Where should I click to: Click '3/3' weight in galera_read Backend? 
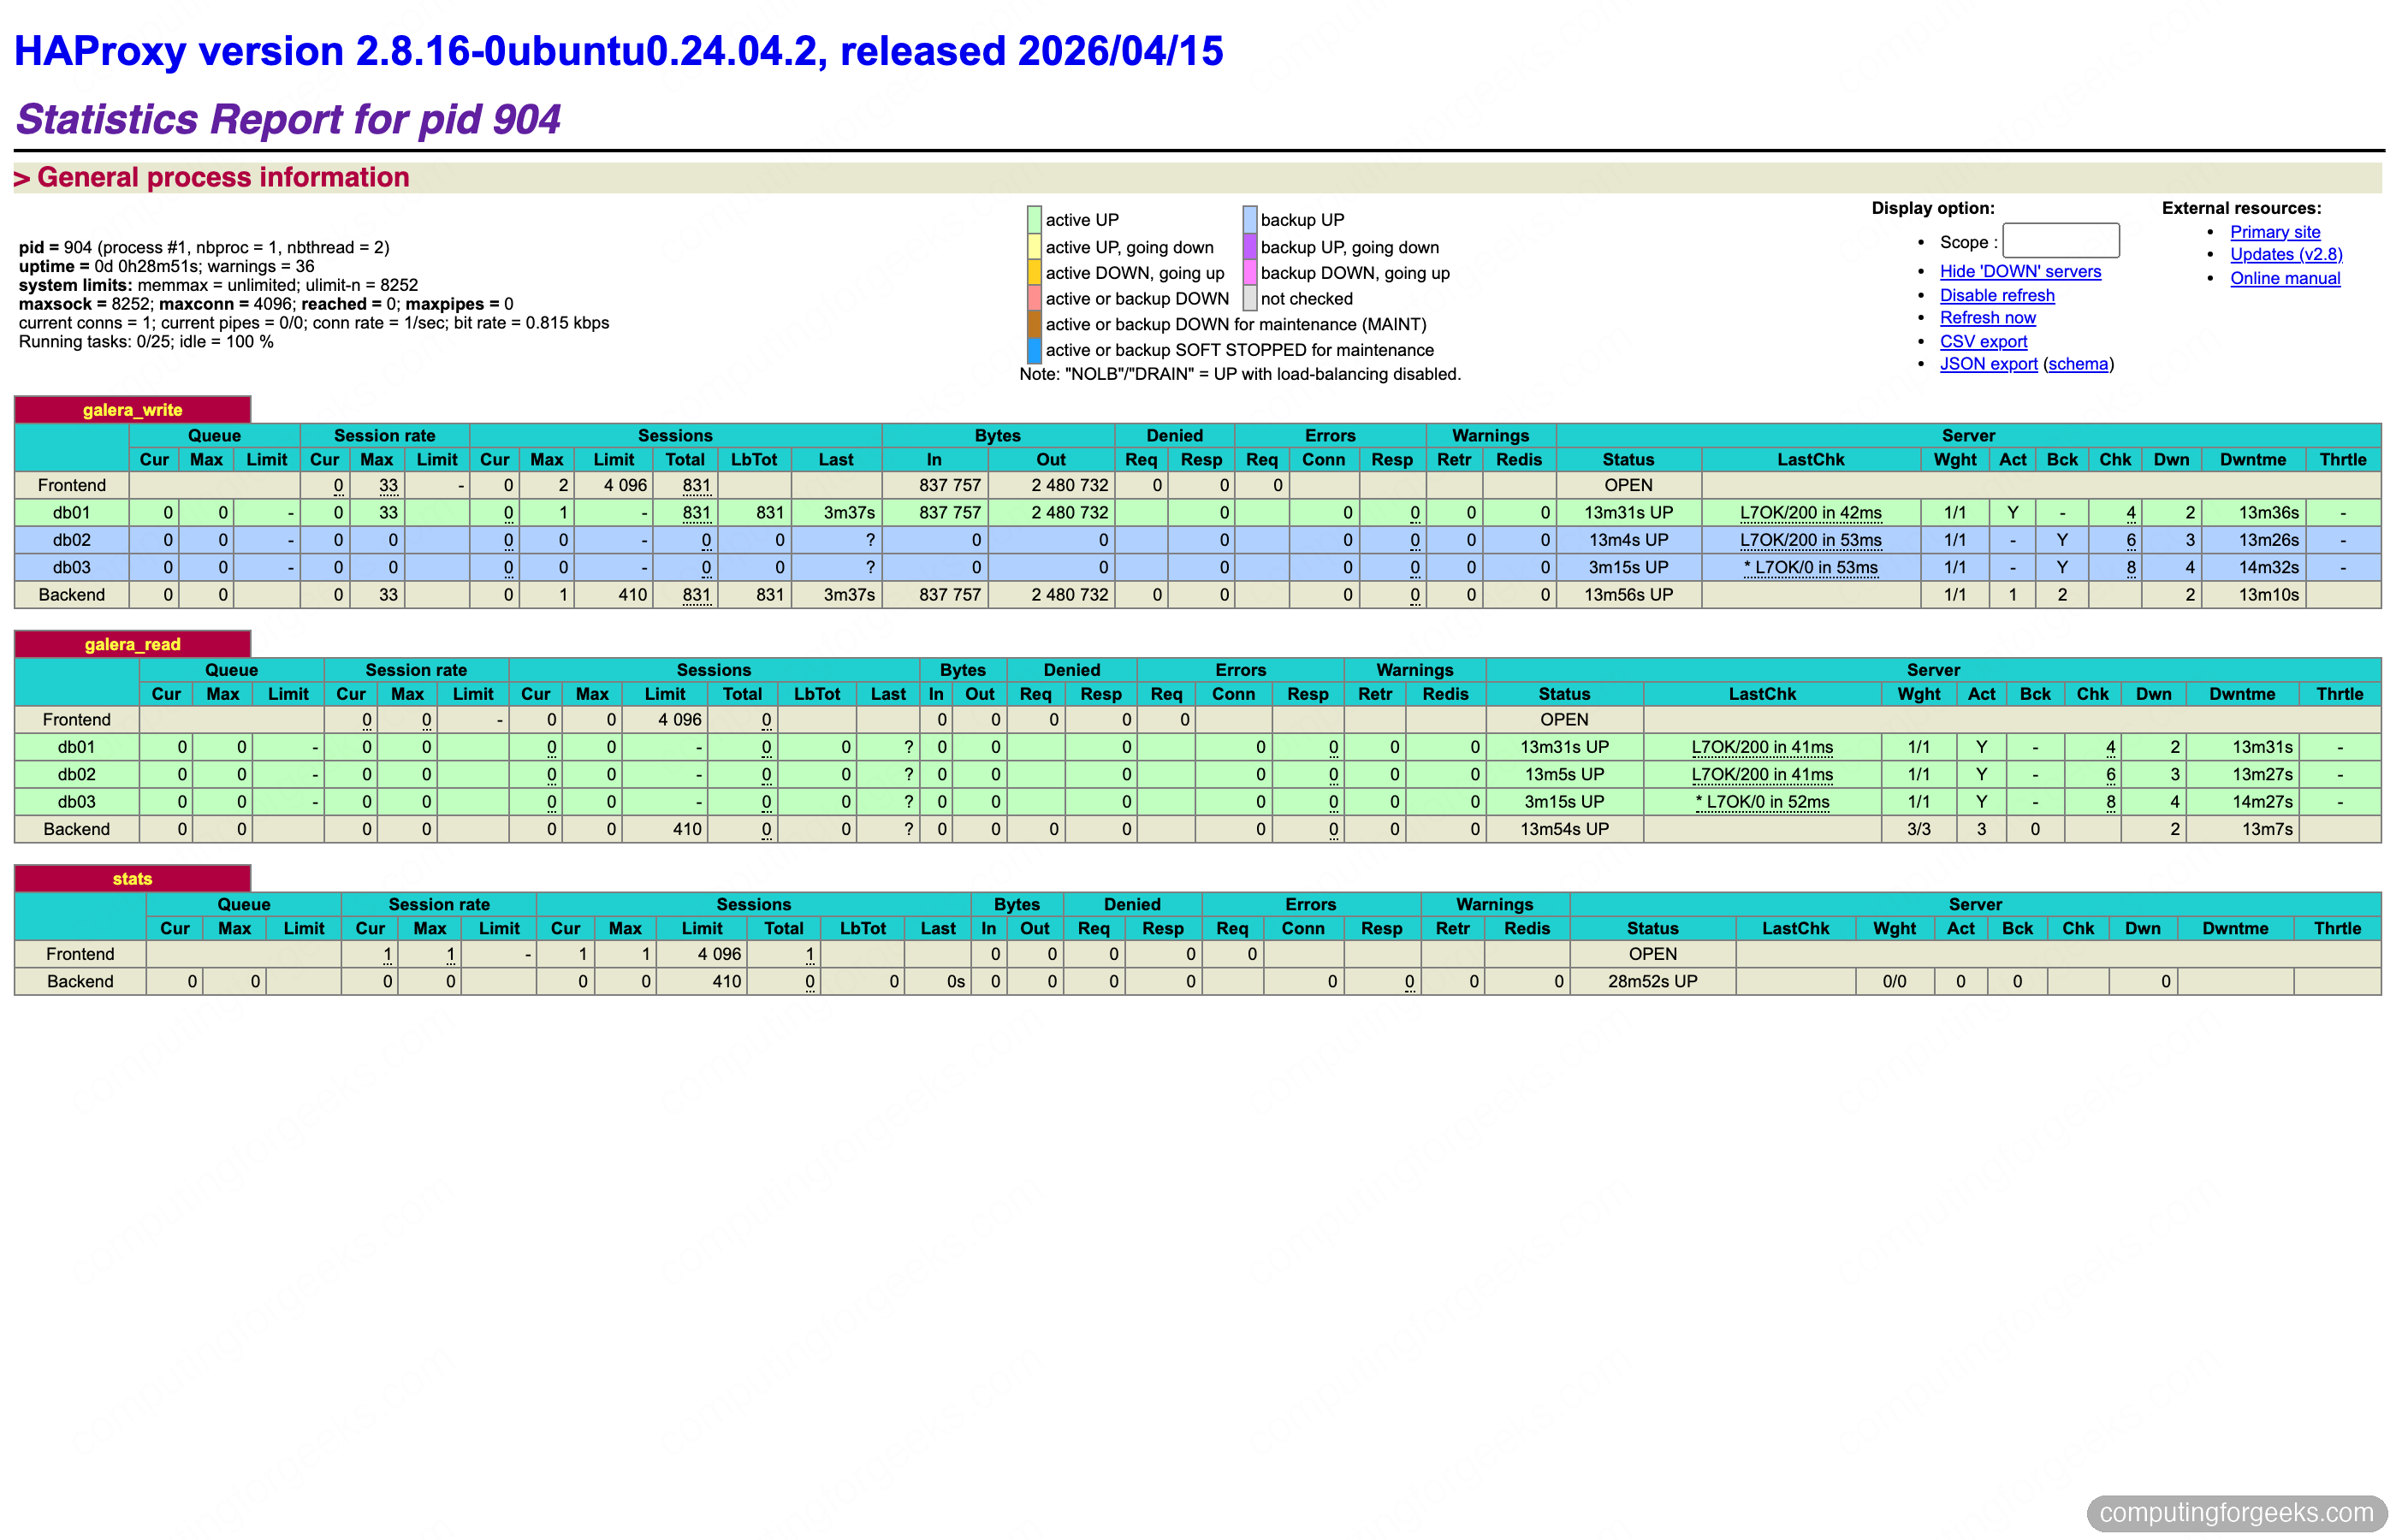(1918, 829)
